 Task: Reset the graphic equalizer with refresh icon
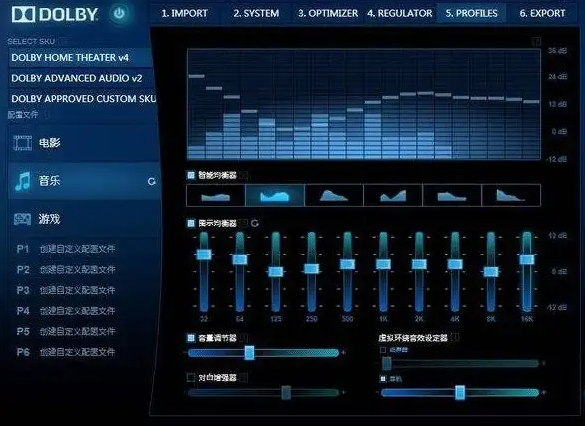click(255, 223)
